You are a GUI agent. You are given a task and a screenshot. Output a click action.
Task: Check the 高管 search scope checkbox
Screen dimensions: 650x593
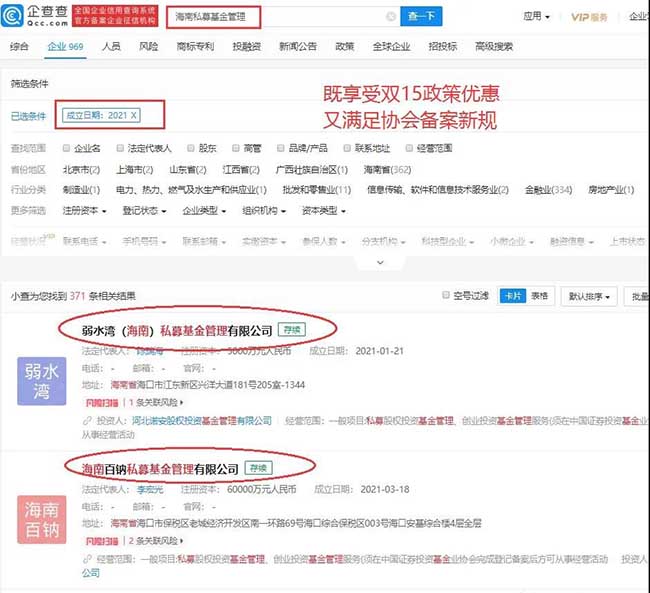coord(235,148)
